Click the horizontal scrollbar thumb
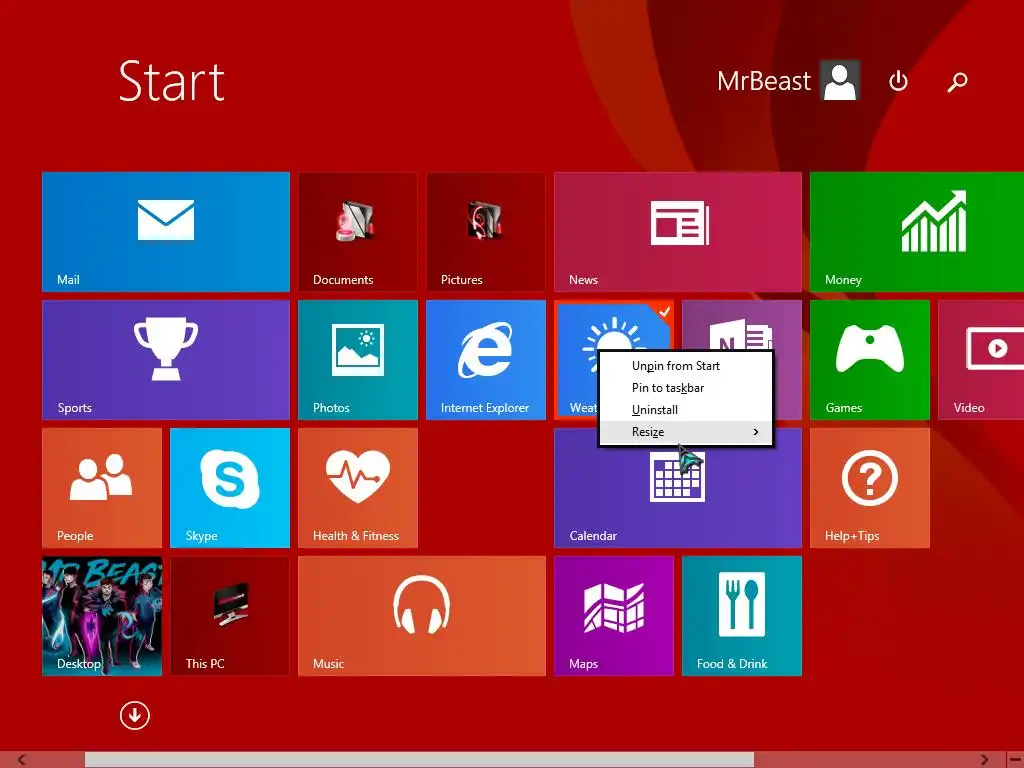 (x=419, y=760)
